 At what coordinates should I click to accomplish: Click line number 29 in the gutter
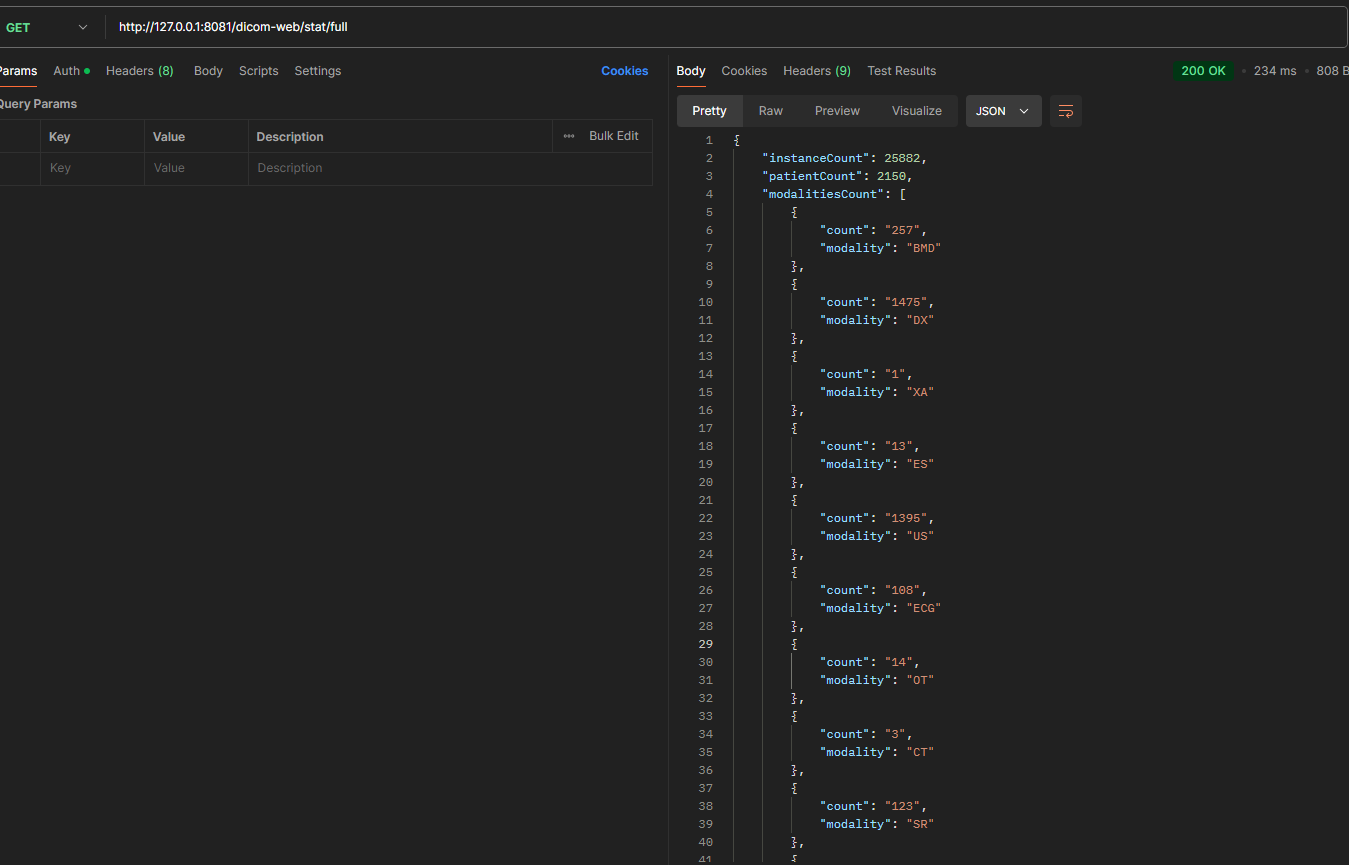707,644
